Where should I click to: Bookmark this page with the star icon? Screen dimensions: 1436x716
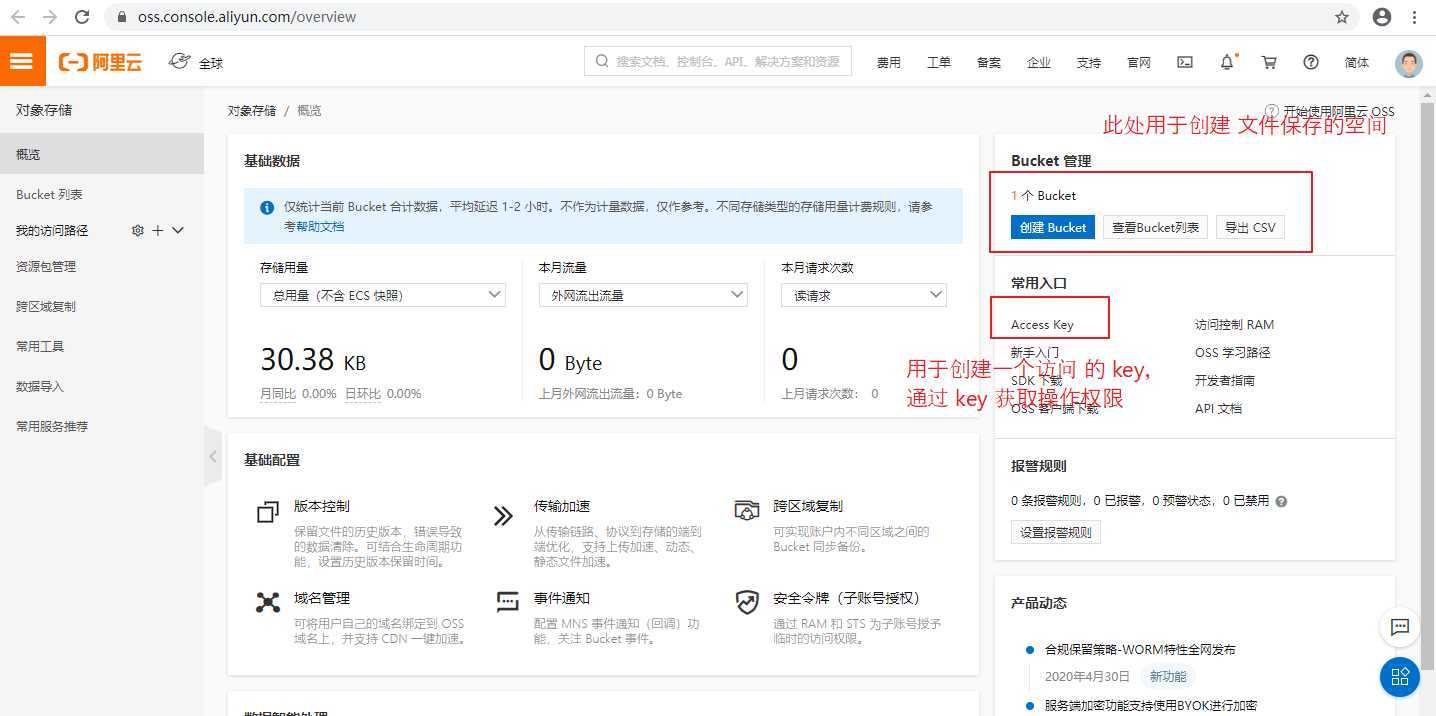pyautogui.click(x=1342, y=17)
